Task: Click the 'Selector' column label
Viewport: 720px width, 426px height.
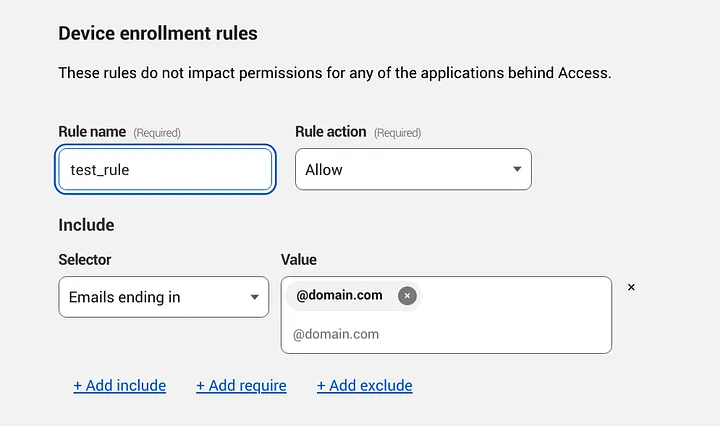Action: [85, 259]
